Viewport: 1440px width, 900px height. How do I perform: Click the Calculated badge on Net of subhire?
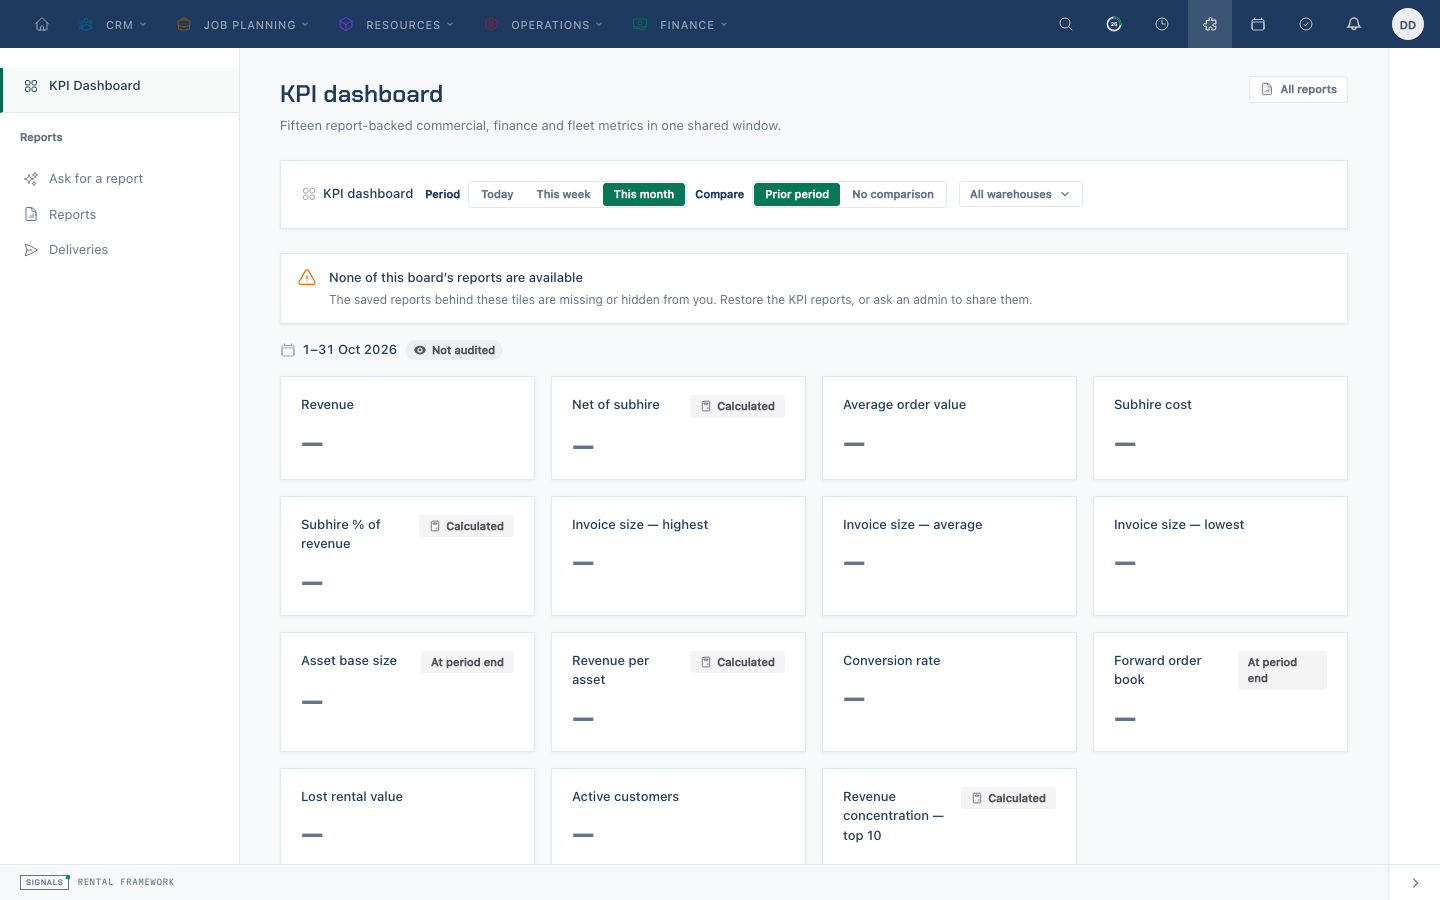738,406
